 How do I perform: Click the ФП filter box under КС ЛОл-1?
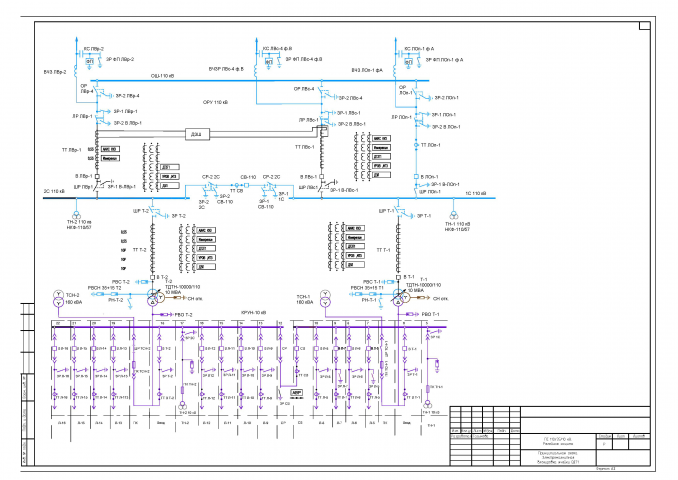pyautogui.click(x=408, y=62)
